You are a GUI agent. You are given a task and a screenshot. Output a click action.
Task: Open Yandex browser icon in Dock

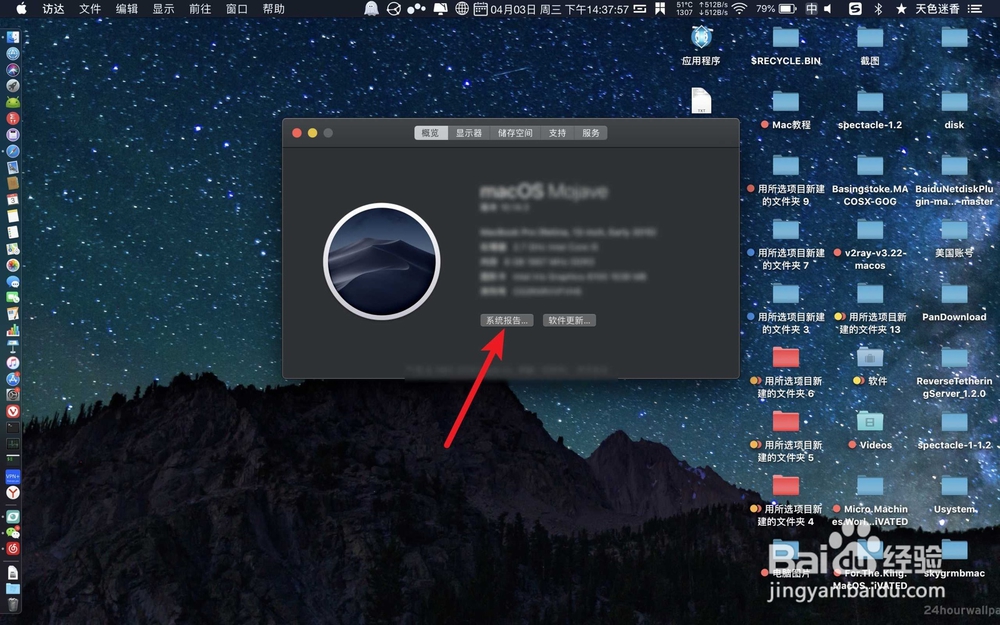(x=13, y=492)
